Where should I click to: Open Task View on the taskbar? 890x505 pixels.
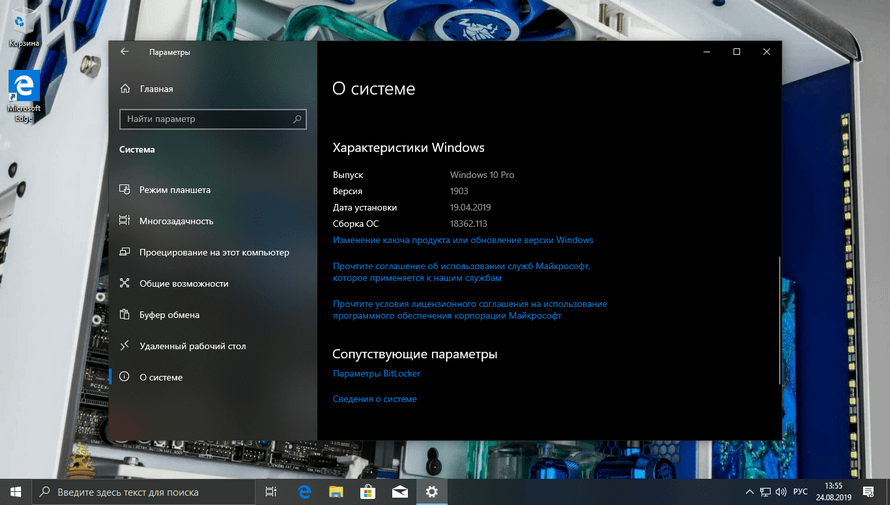click(271, 492)
